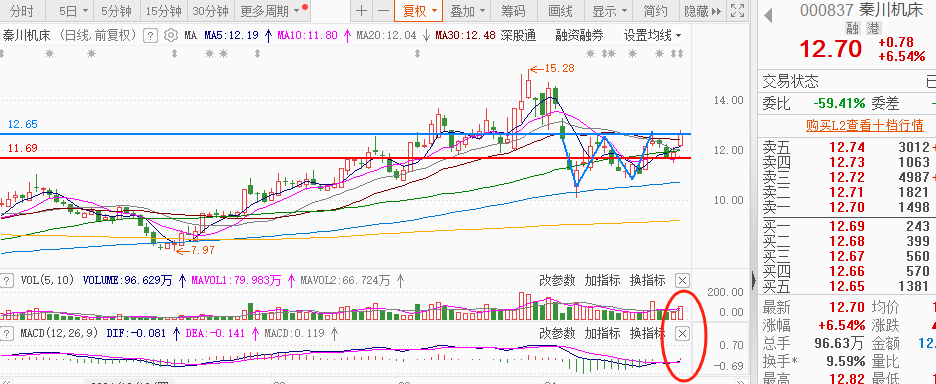Open the moving average settings gear
Screen dimensions: 936x384
171,35
